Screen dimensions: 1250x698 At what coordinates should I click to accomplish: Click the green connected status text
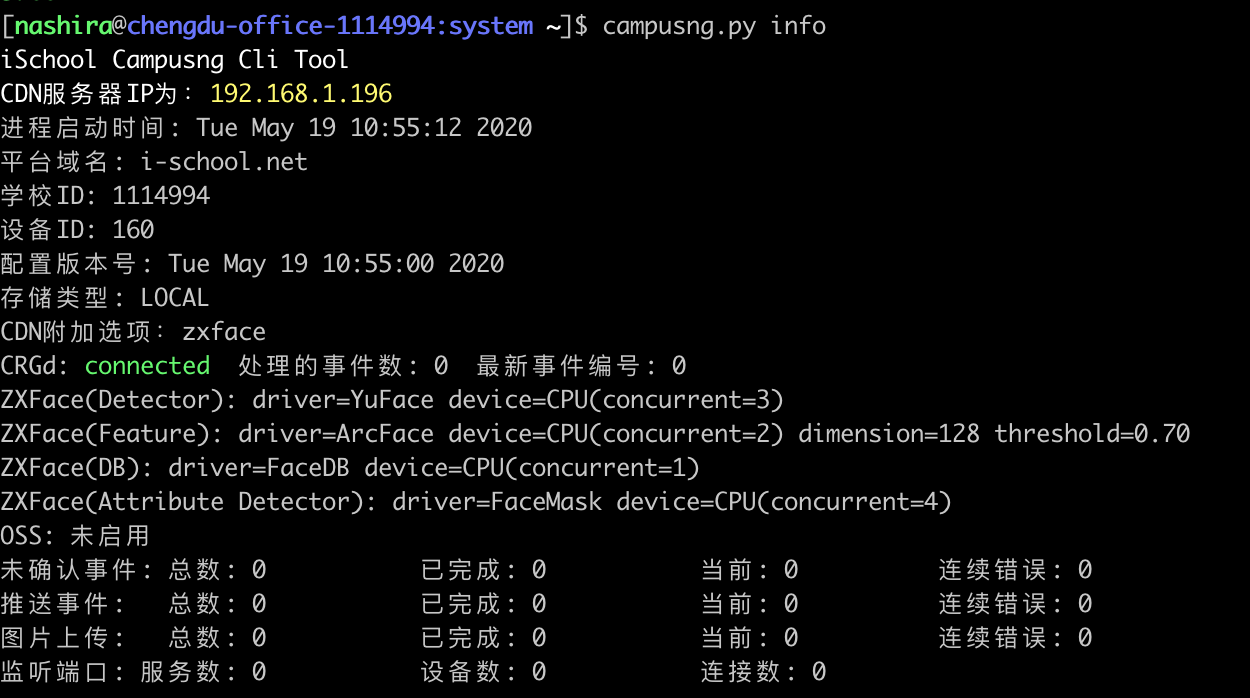[x=147, y=366]
